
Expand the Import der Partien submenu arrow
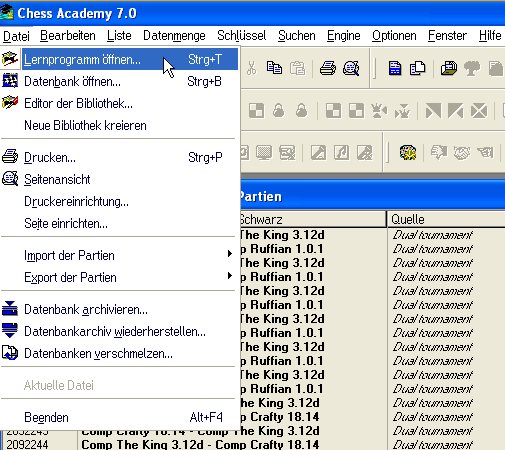coord(230,254)
